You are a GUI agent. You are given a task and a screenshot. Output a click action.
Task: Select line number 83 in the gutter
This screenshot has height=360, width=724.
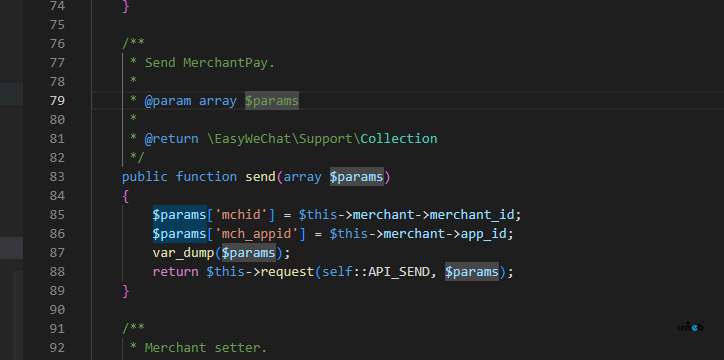tap(57, 177)
